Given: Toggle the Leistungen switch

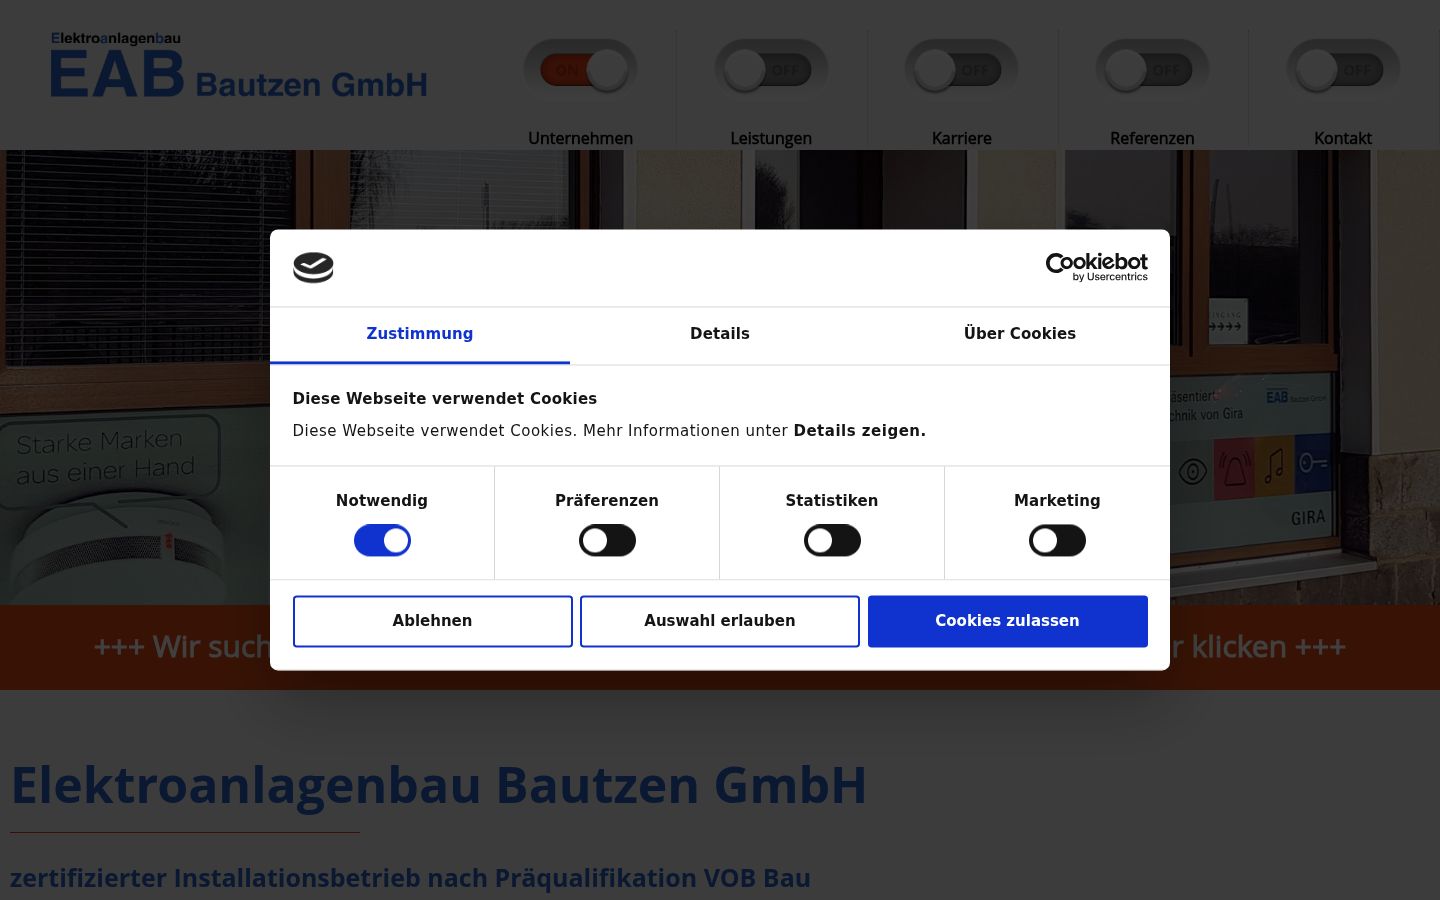Looking at the screenshot, I should [771, 70].
